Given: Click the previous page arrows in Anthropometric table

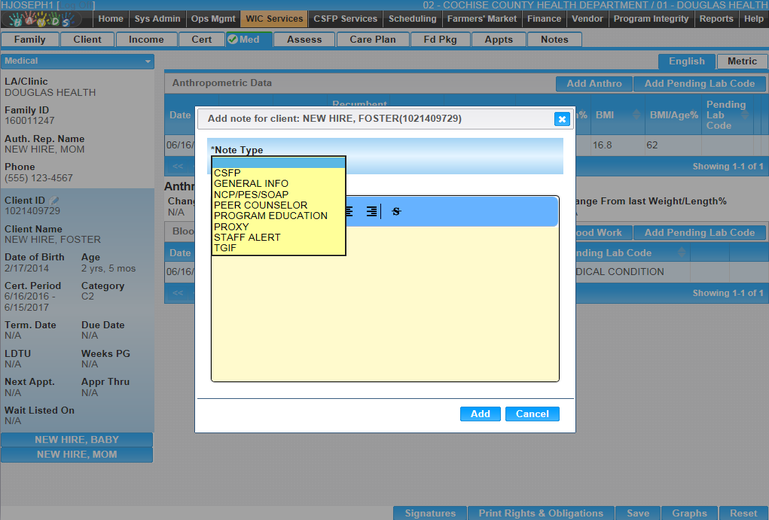Looking at the screenshot, I should click(x=178, y=166).
